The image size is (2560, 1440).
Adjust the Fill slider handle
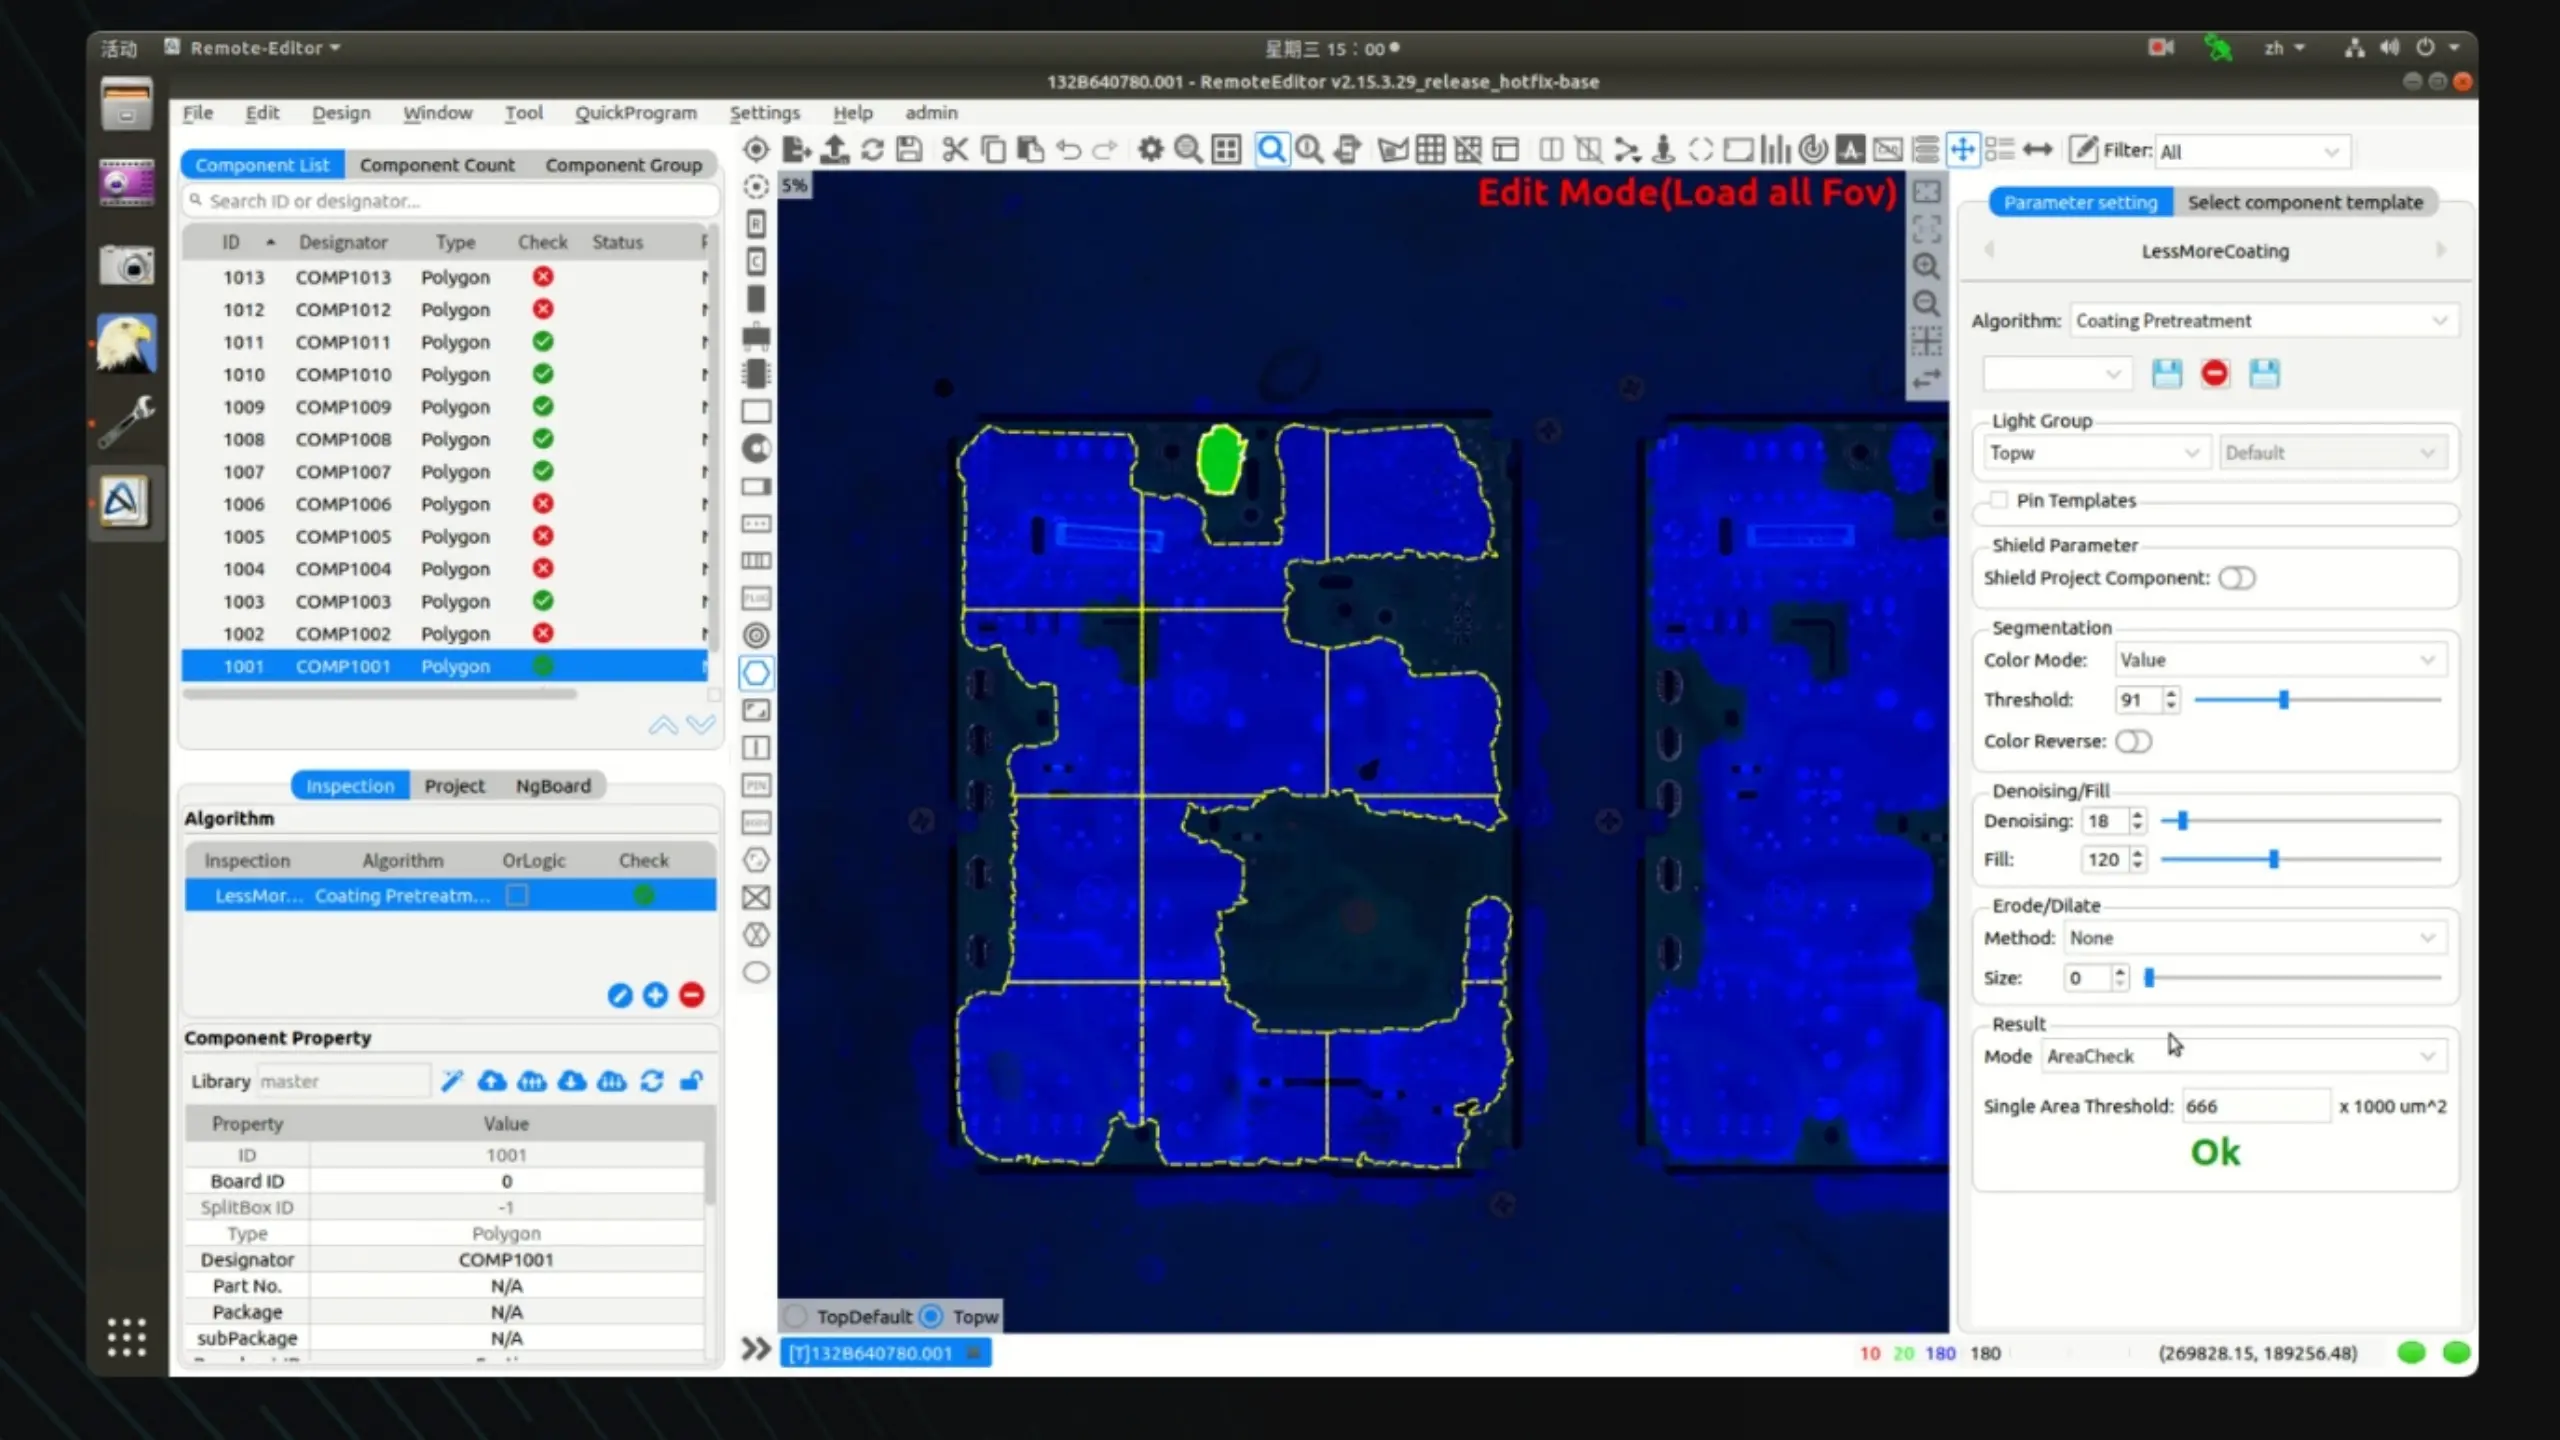[2273, 859]
